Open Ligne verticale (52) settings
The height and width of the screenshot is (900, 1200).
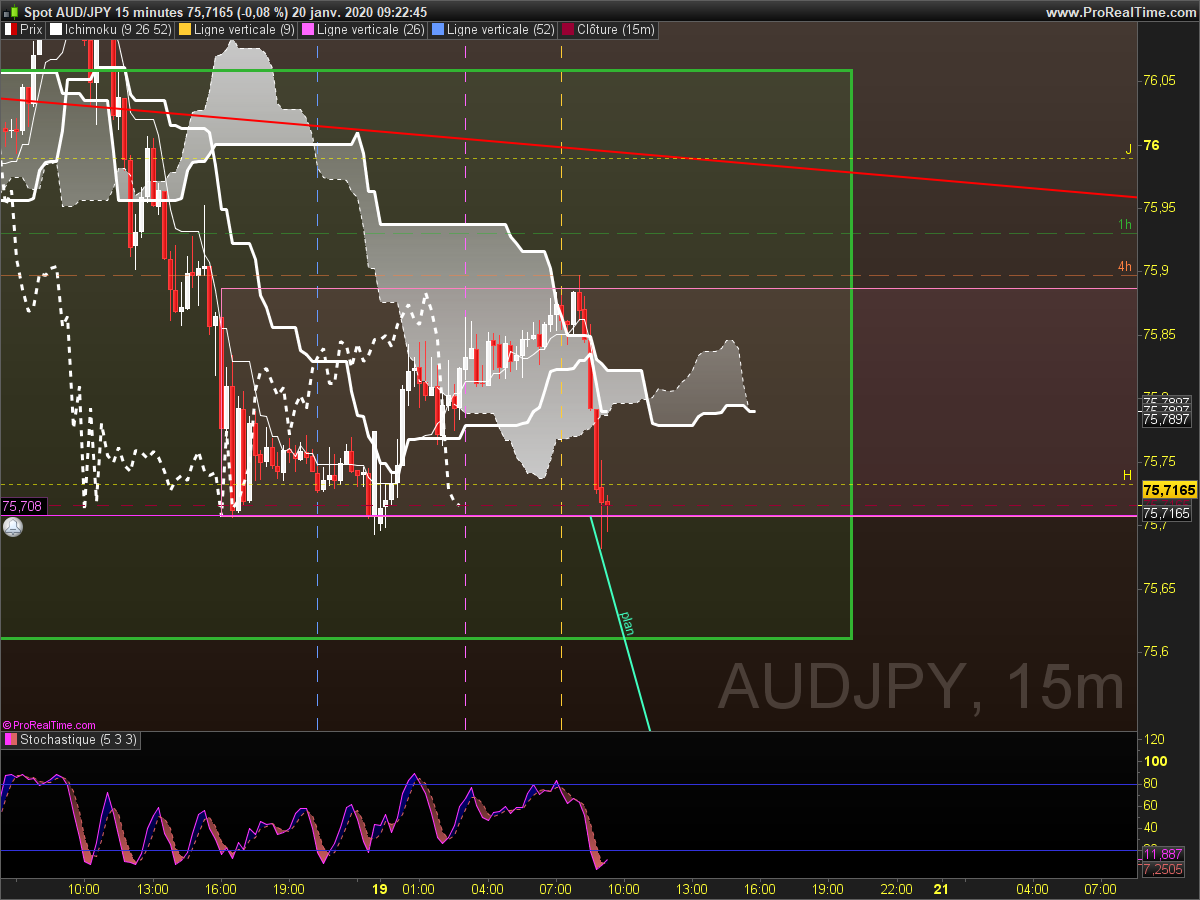493,30
